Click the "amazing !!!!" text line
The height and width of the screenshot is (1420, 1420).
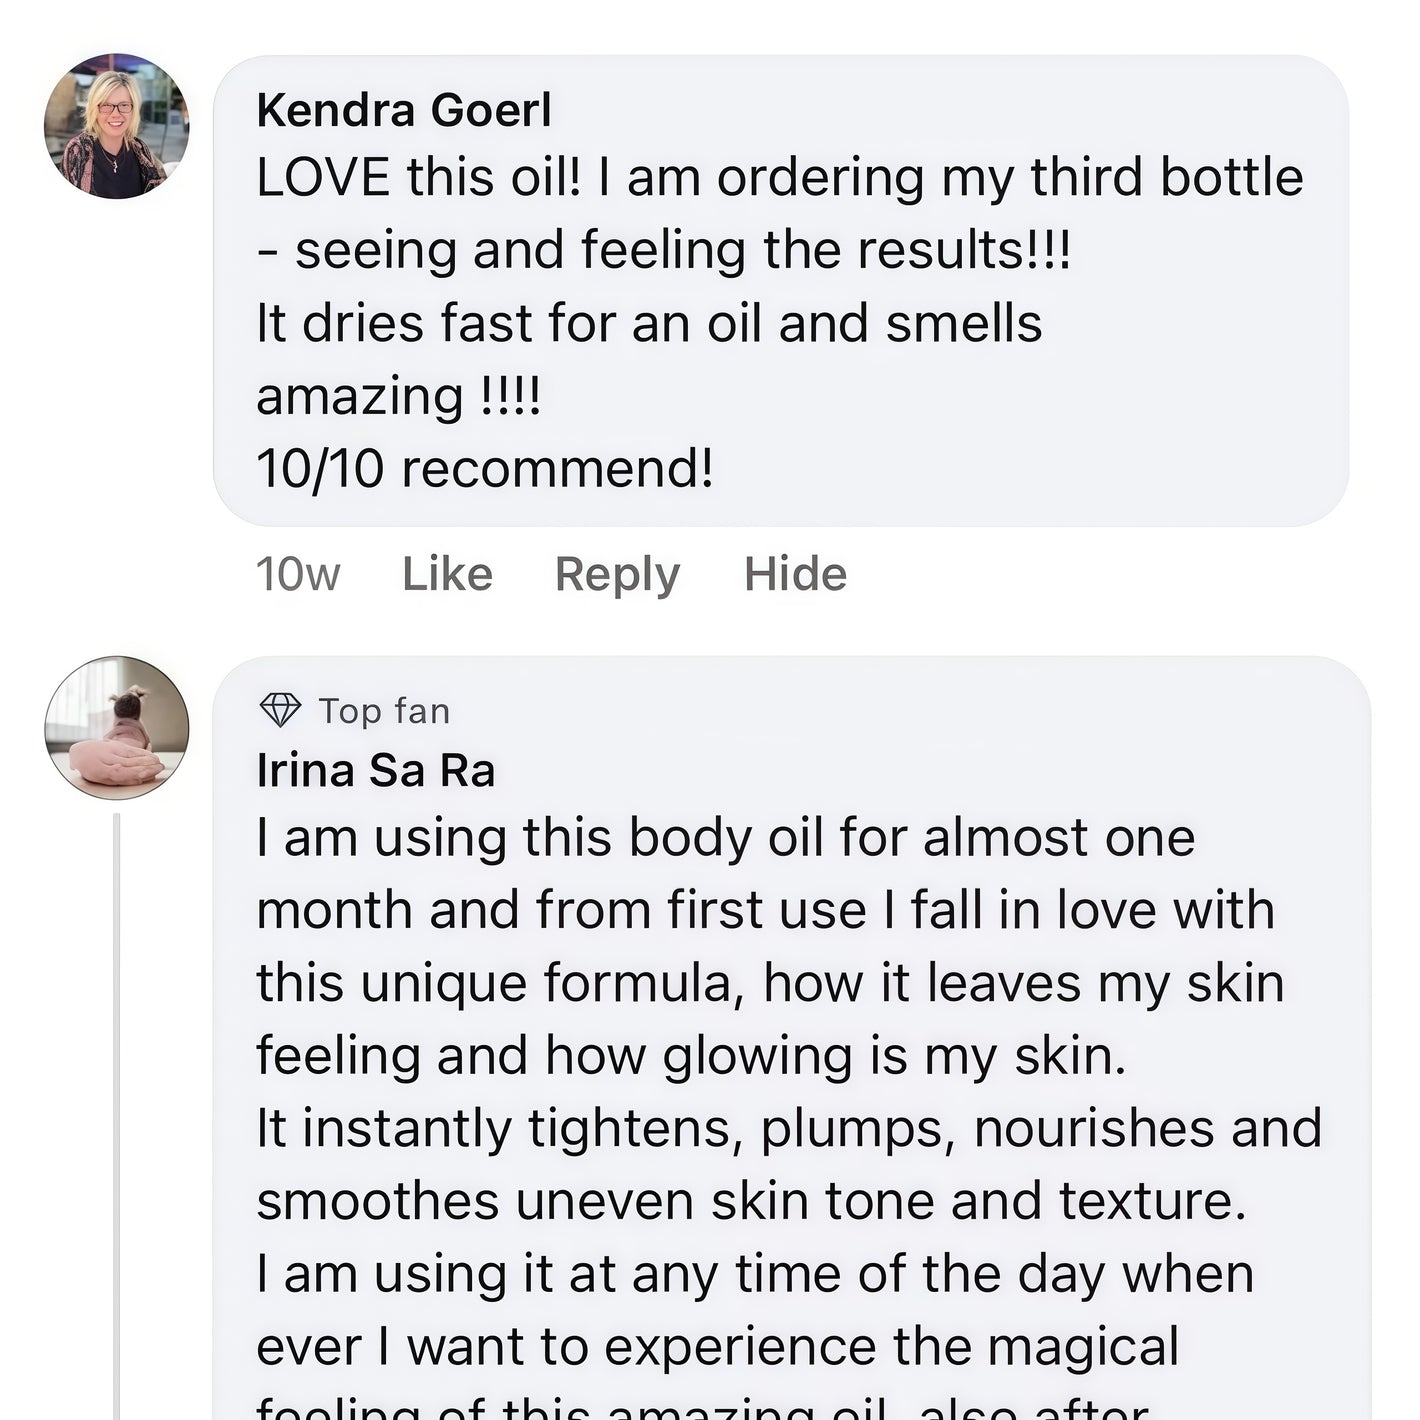[398, 396]
